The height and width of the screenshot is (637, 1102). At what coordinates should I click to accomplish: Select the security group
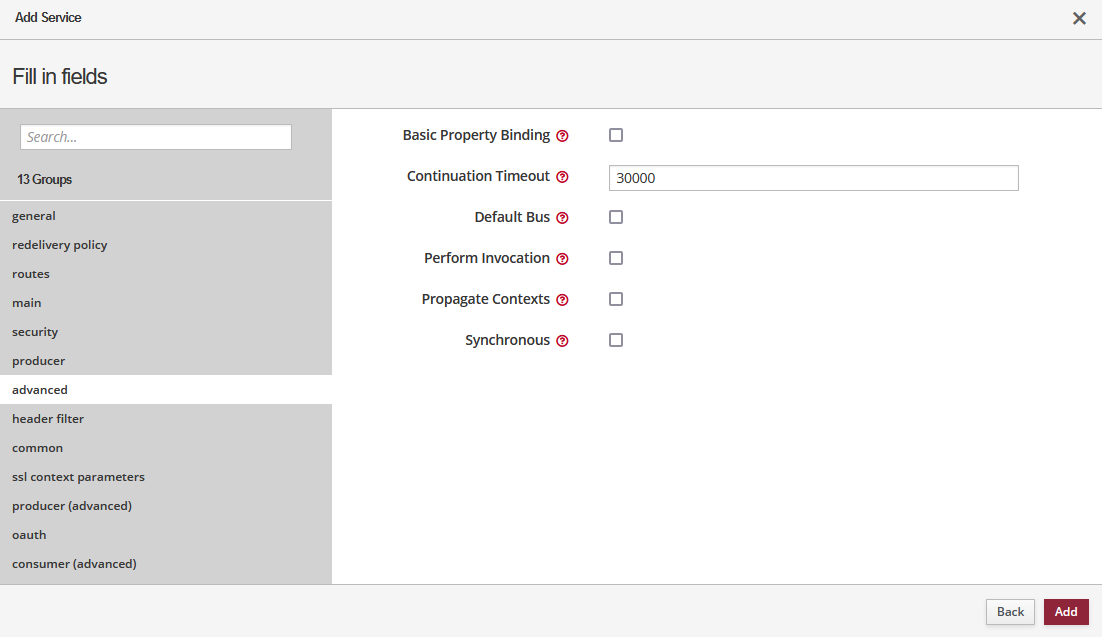(35, 332)
